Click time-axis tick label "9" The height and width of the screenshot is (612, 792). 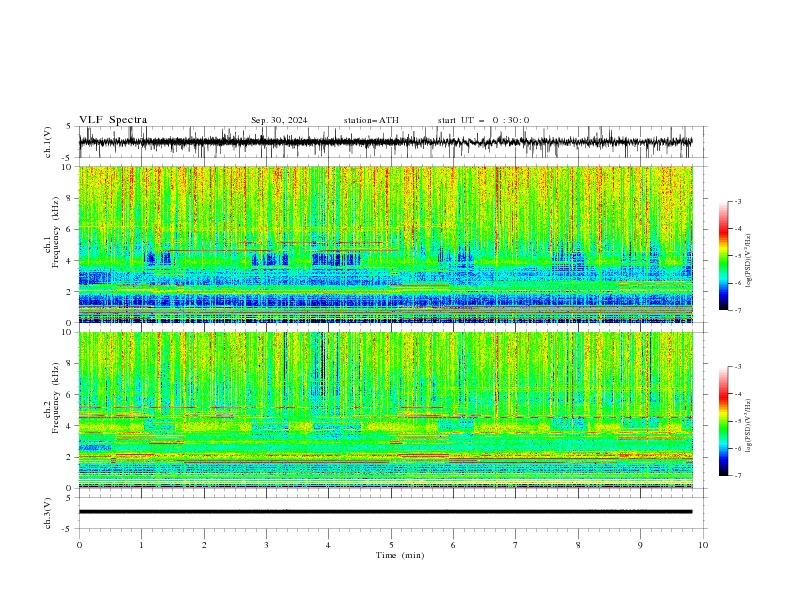(x=640, y=545)
